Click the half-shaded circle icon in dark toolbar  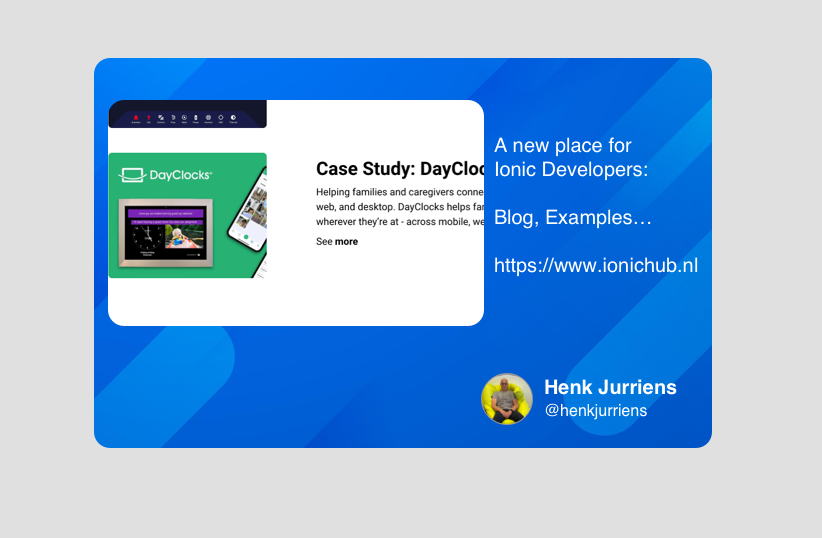[x=233, y=118]
